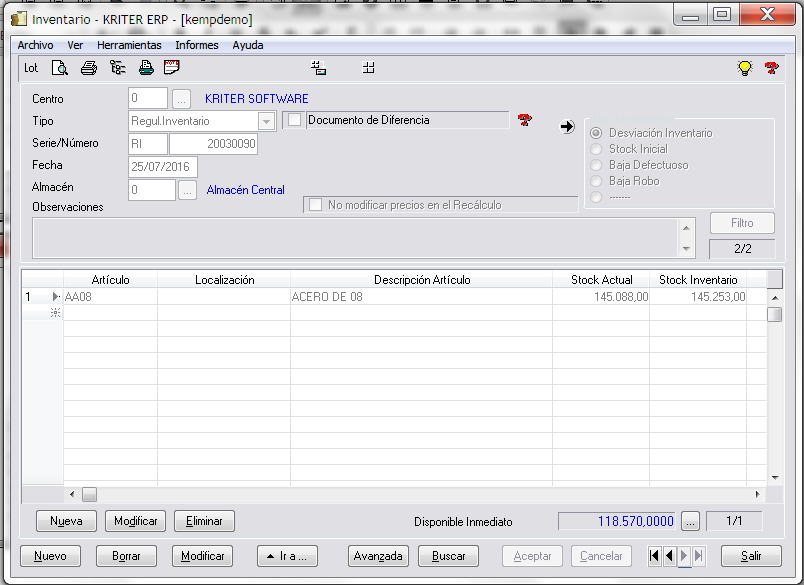The width and height of the screenshot is (804, 585).
Task: Open the Herramientas menu
Action: point(129,45)
